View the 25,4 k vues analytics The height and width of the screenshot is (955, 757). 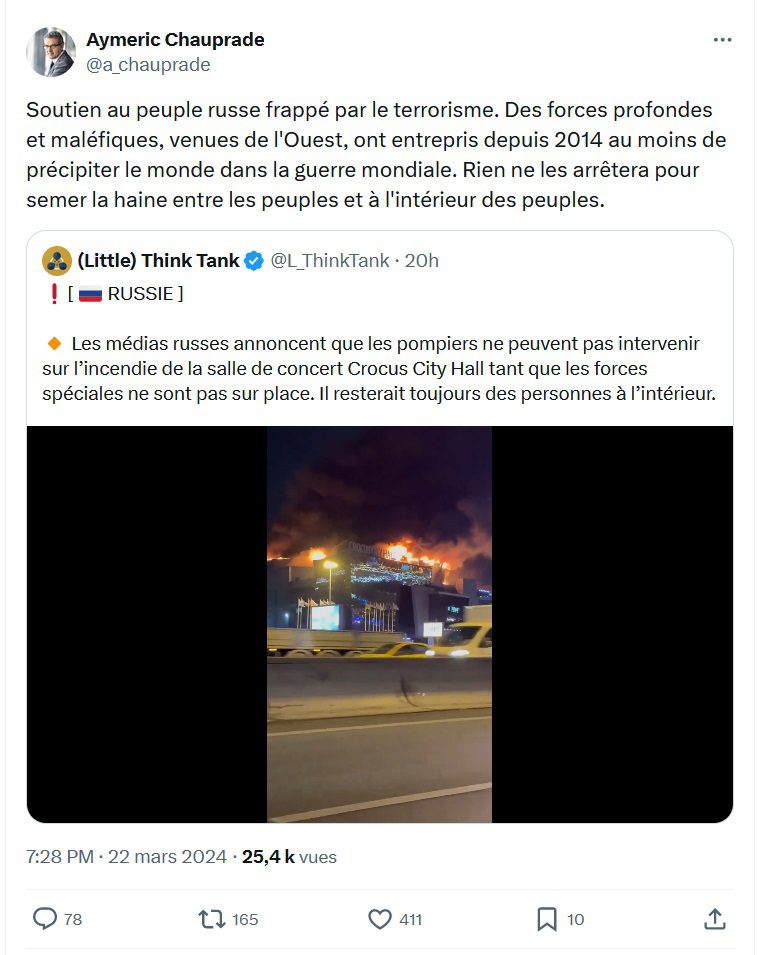pyautogui.click(x=289, y=857)
